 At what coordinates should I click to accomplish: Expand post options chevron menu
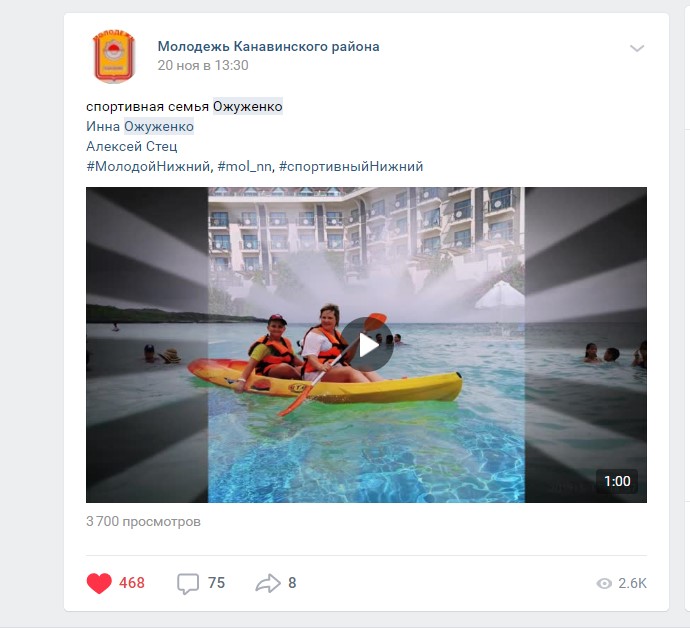pyautogui.click(x=637, y=48)
